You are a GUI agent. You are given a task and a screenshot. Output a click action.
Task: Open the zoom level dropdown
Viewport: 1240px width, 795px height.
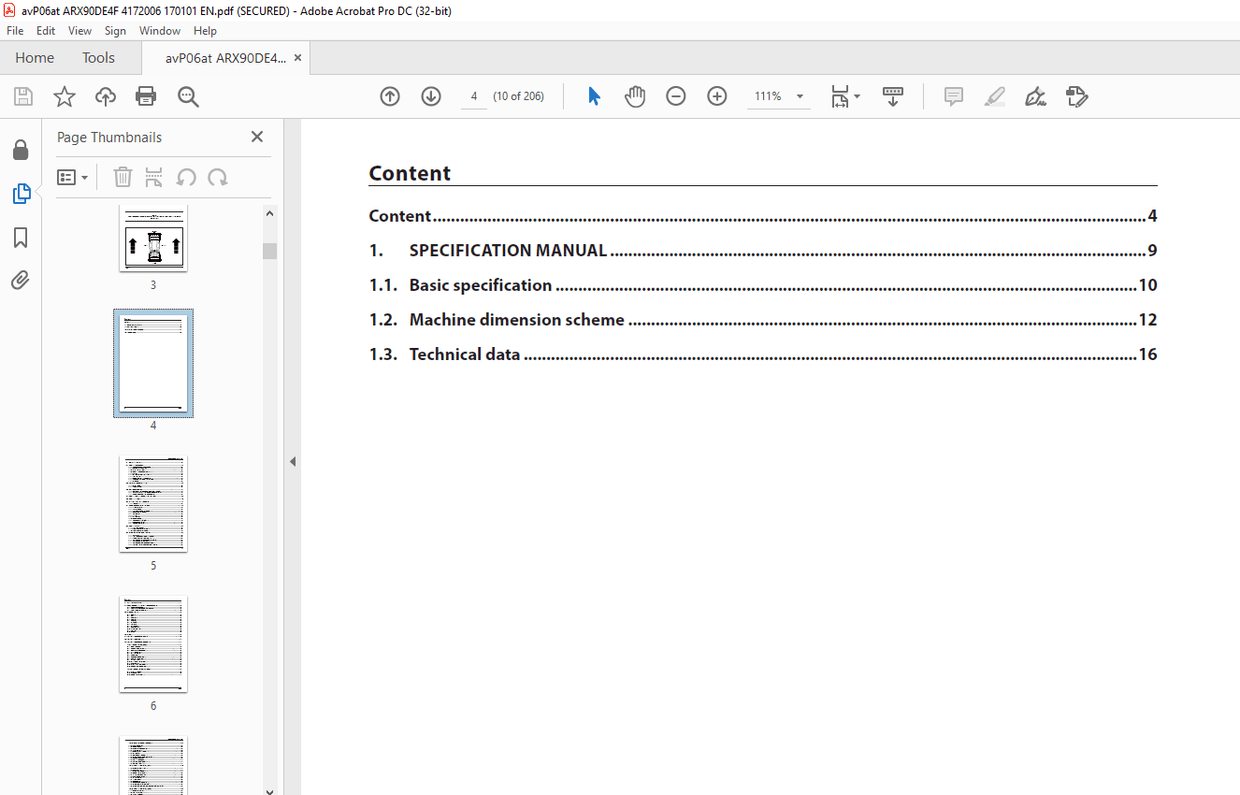tap(800, 97)
